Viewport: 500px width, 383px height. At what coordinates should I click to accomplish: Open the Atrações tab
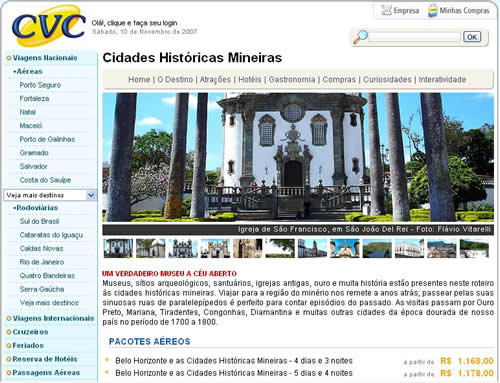pos(215,79)
